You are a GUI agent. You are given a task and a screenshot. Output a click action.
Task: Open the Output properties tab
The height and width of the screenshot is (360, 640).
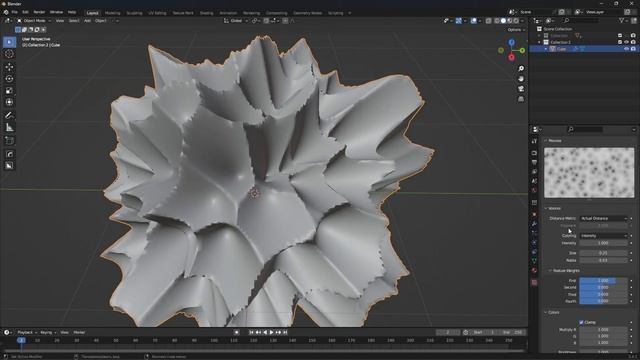click(x=534, y=162)
